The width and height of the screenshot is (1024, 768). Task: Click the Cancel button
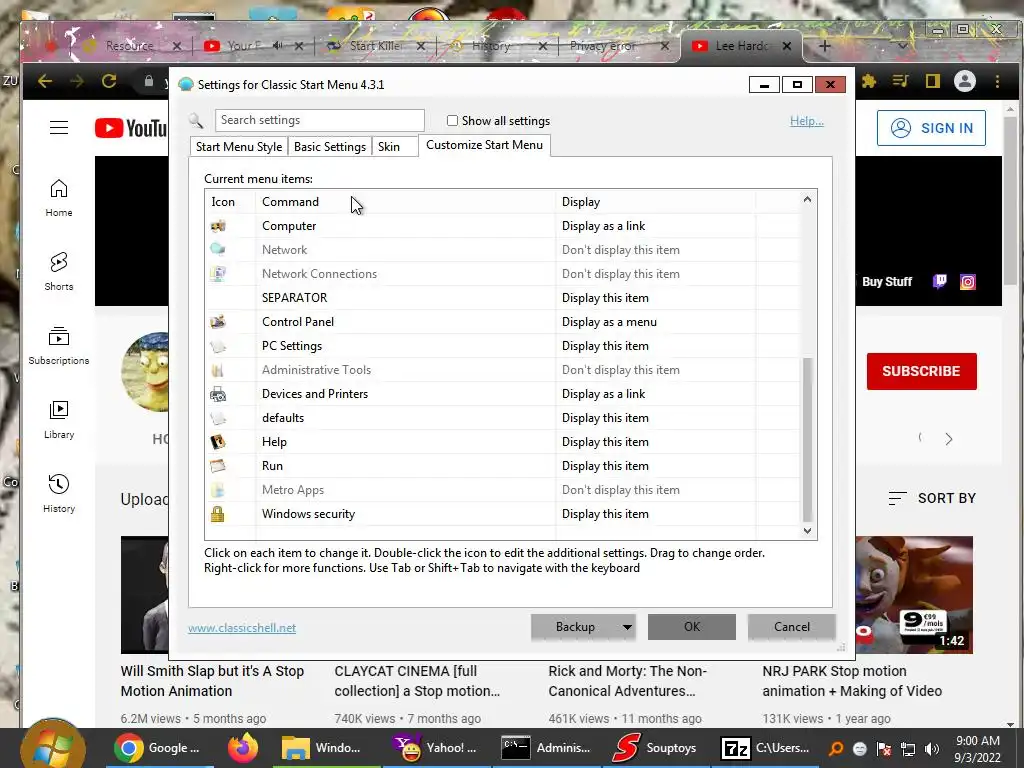click(792, 627)
